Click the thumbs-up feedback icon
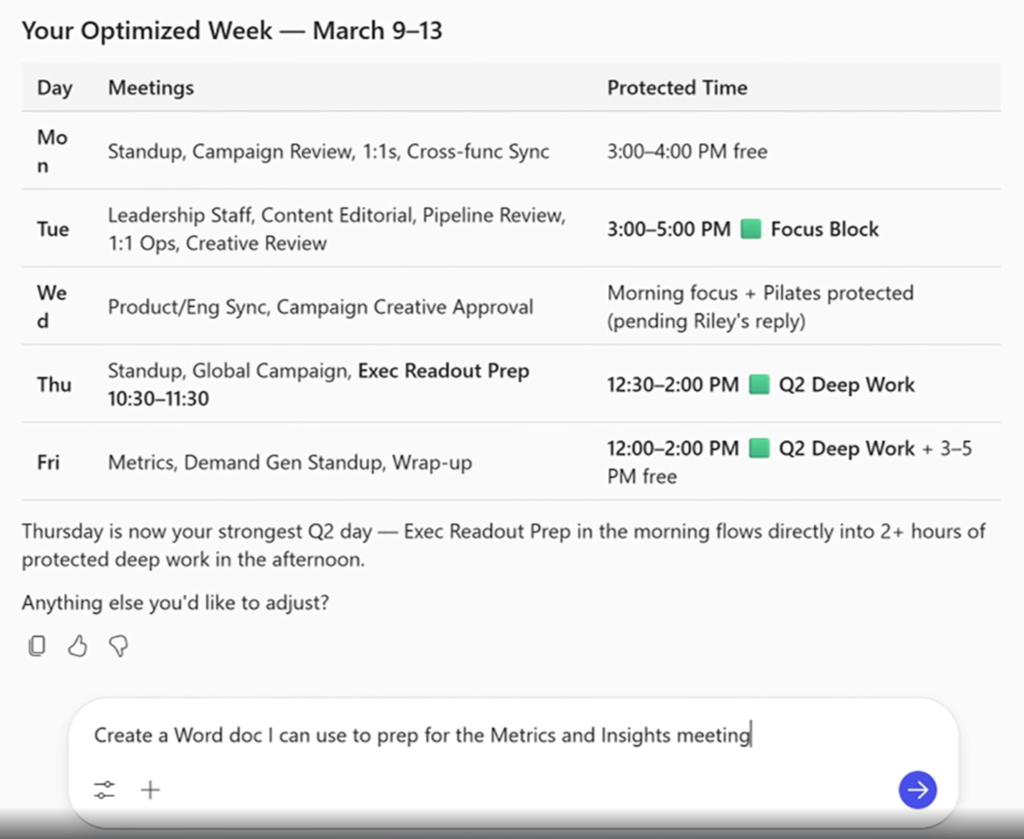The image size is (1024, 839). point(78,646)
